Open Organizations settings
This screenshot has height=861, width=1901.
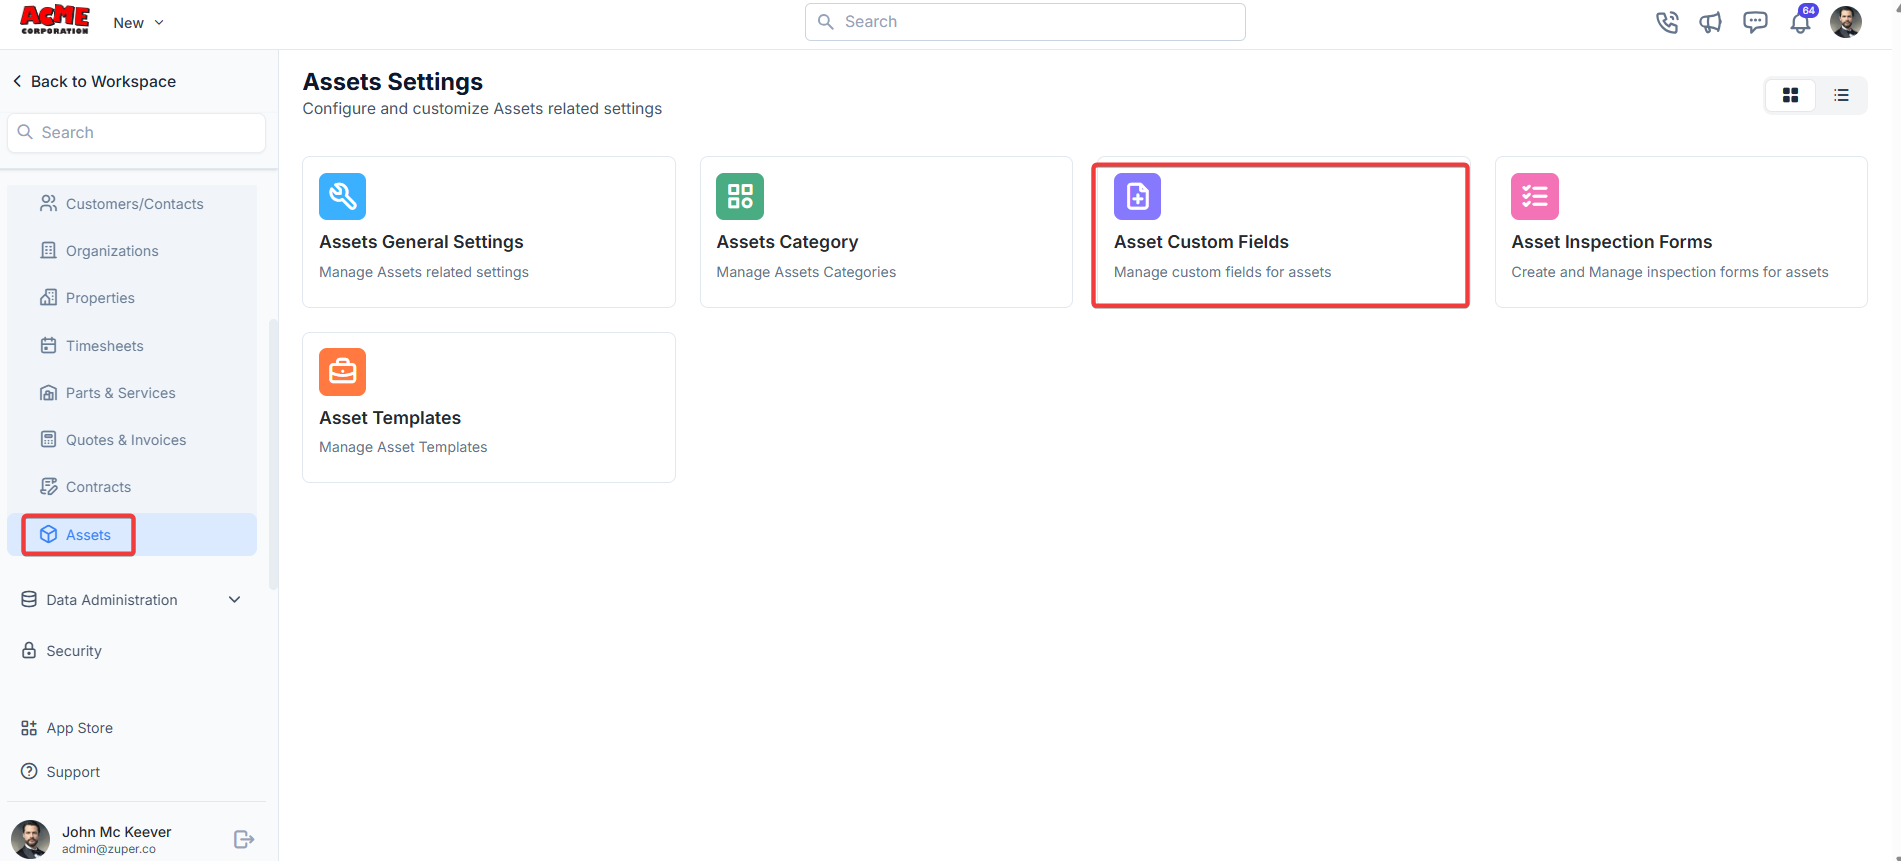tap(132, 251)
